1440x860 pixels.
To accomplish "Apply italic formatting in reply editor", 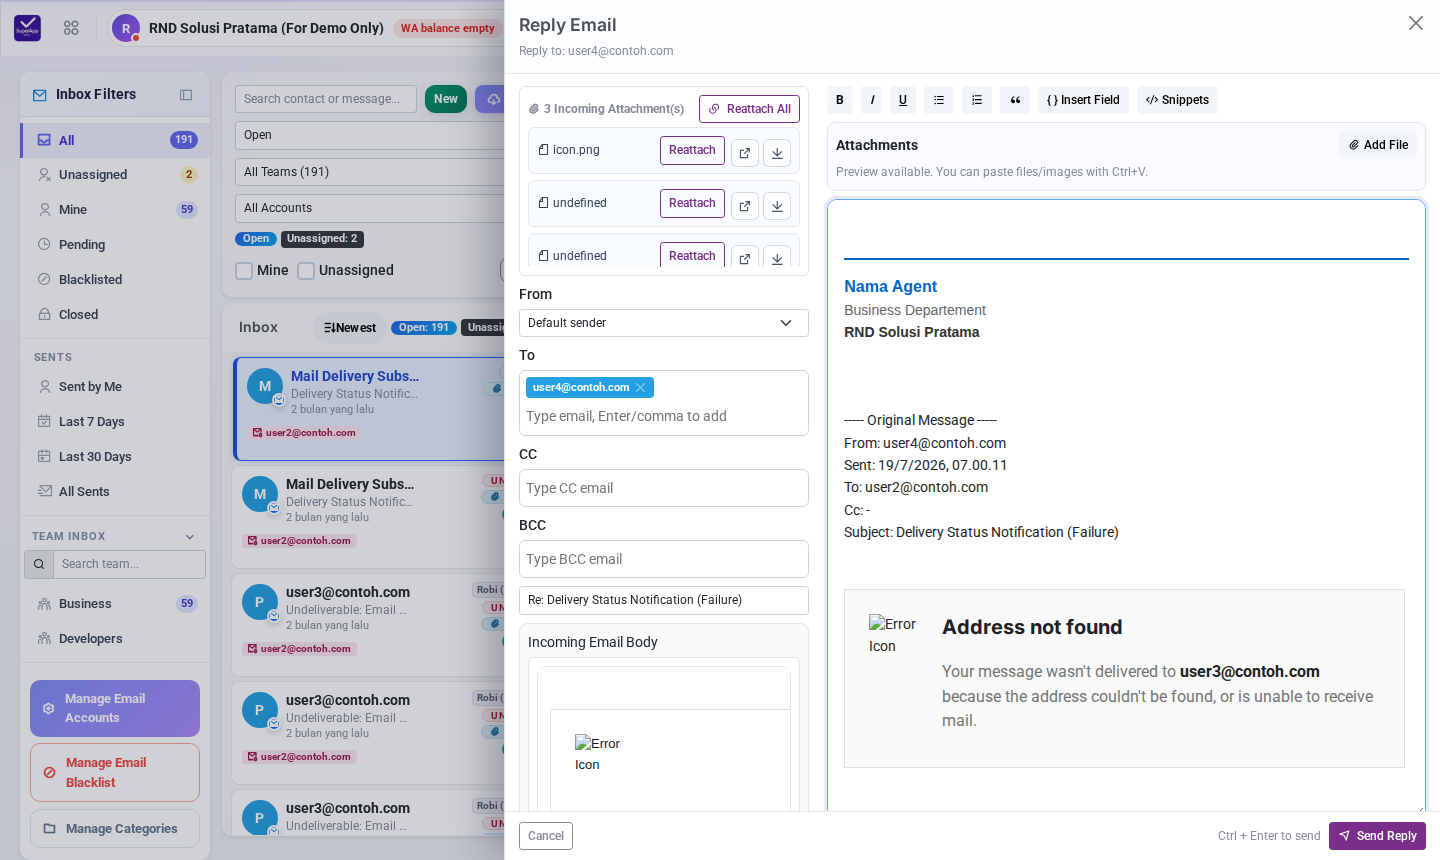I will click(x=872, y=100).
